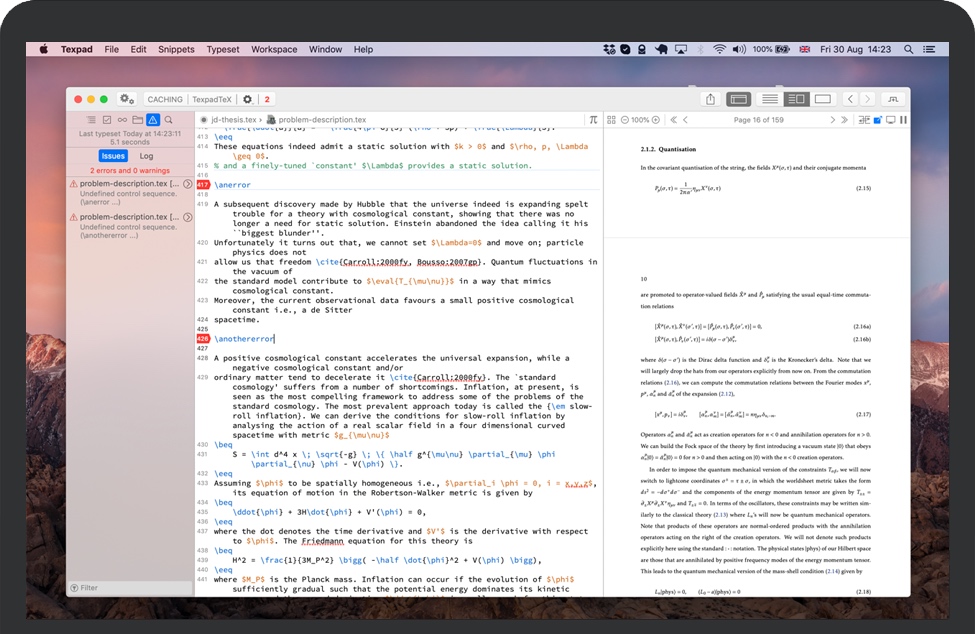The height and width of the screenshot is (634, 975).
Task: Open the typeset settings gear dropdown
Action: [248, 99]
